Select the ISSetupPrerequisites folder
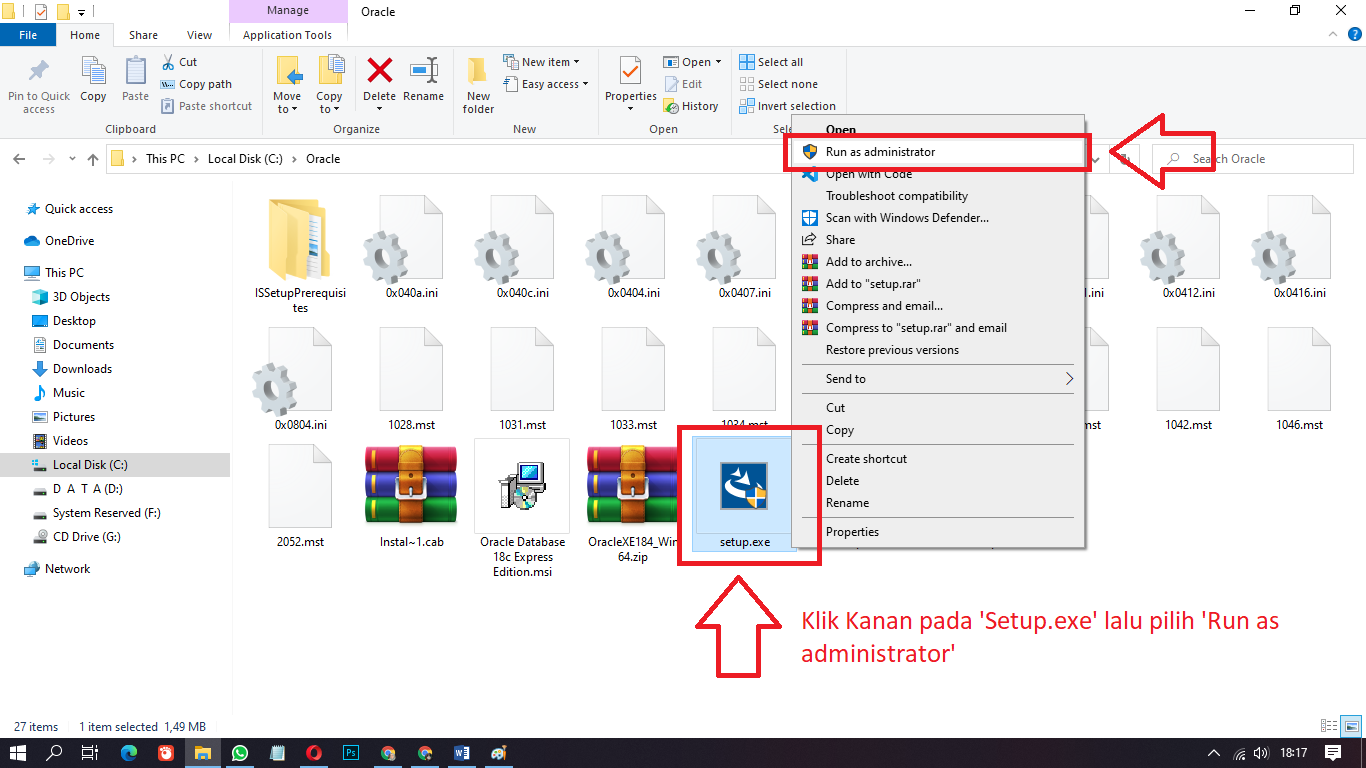The width and height of the screenshot is (1366, 768). (x=301, y=256)
